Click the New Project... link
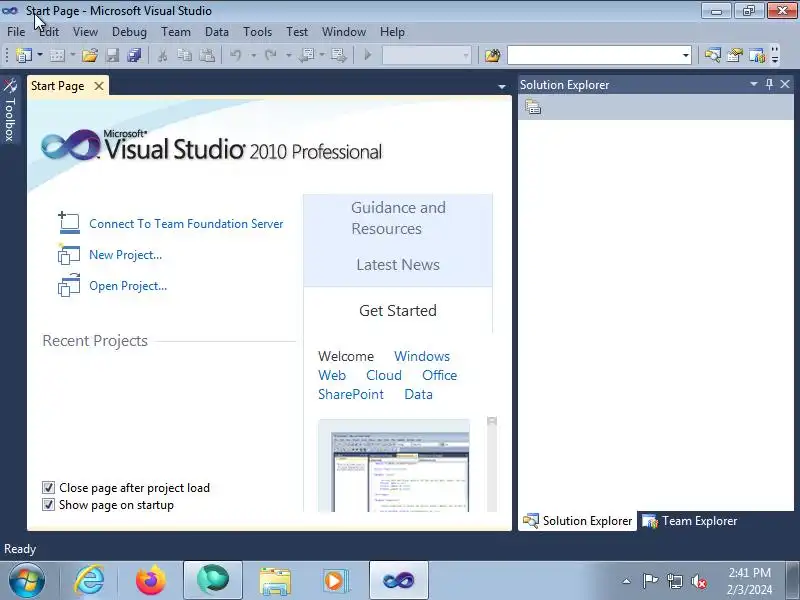800x600 pixels. (126, 255)
